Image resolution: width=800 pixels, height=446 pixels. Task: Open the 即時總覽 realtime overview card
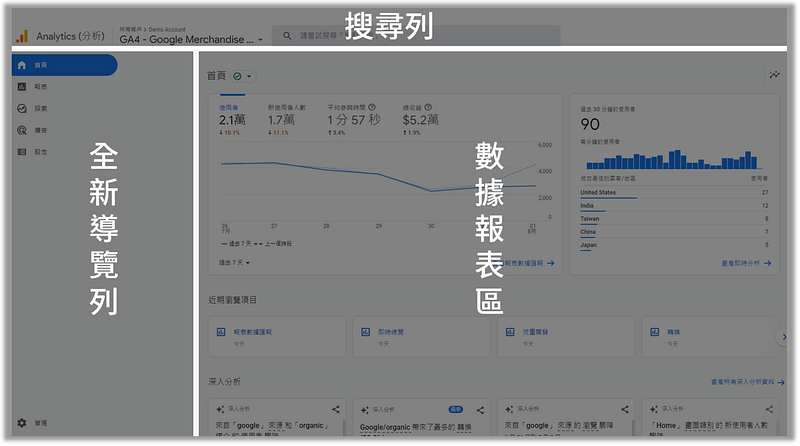(421, 336)
